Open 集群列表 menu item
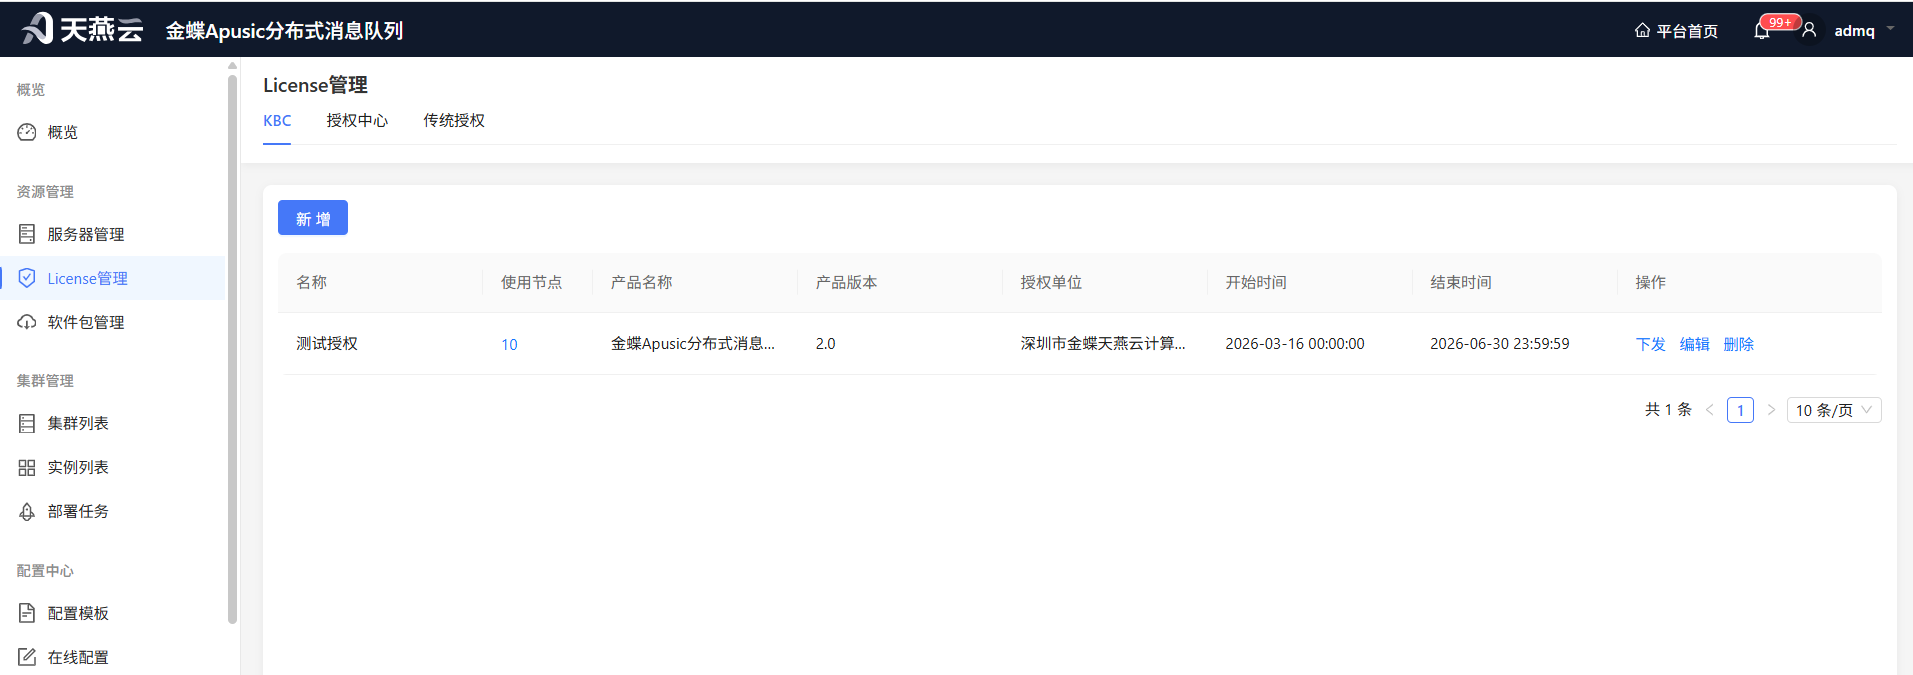Screen dimensions: 1913x675 113,423
